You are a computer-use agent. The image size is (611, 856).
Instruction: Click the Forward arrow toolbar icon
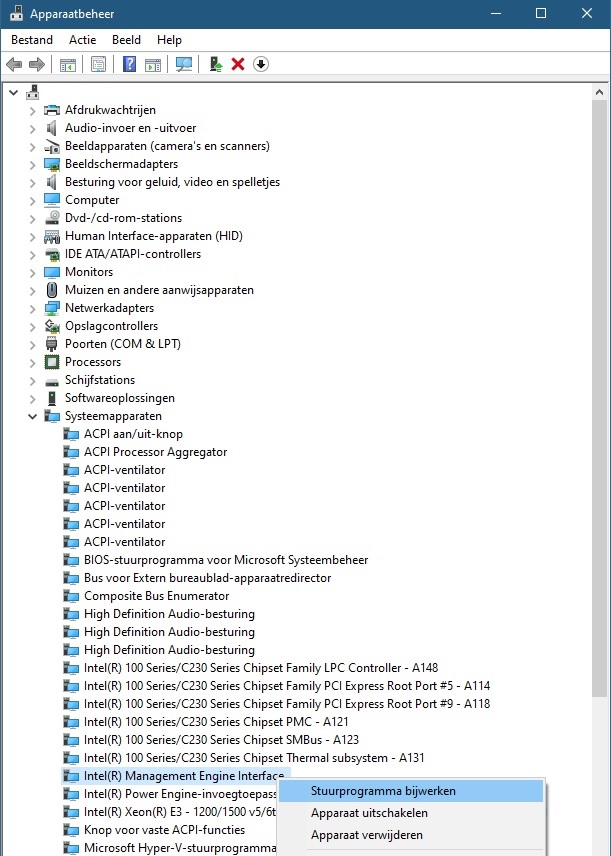pos(37,64)
